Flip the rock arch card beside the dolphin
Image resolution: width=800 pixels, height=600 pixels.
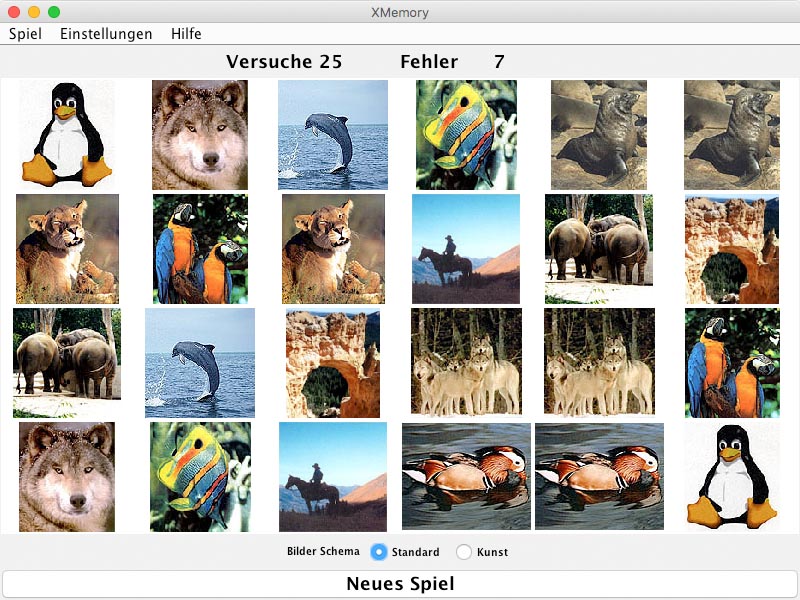point(333,363)
